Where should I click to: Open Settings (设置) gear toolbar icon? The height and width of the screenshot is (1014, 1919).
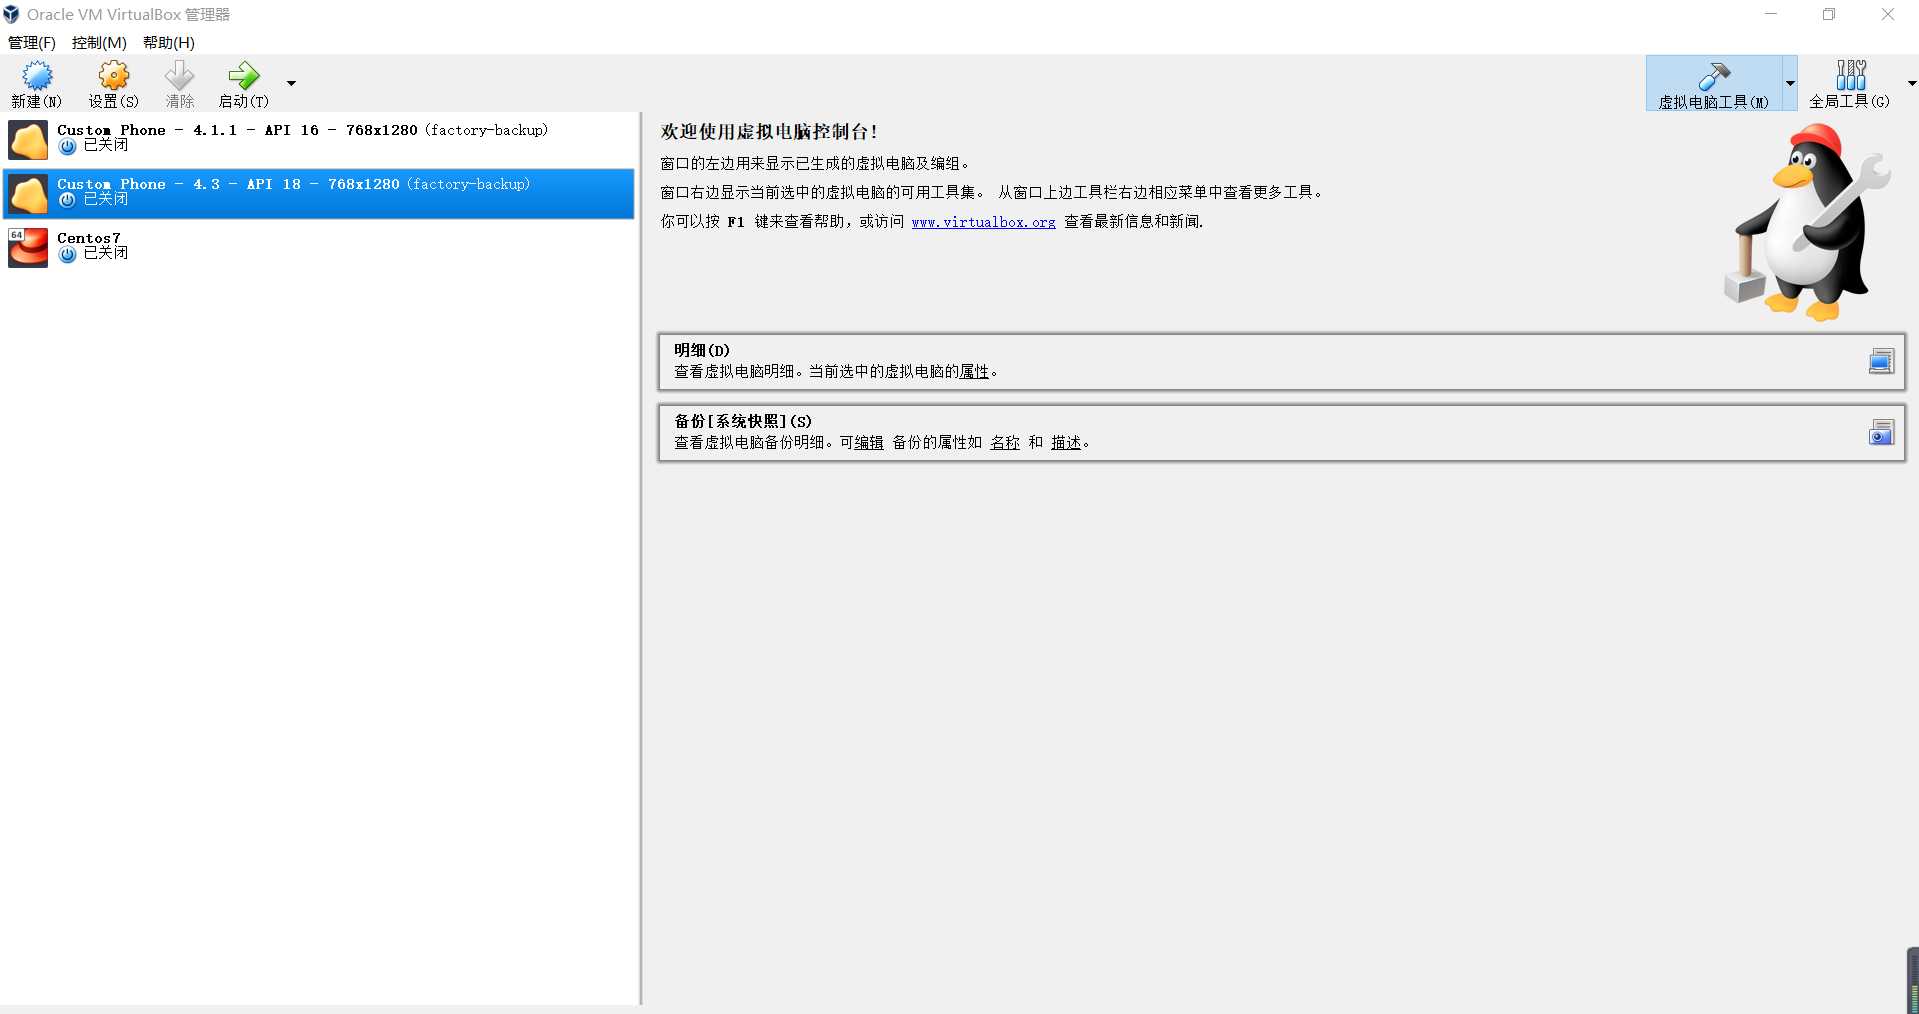114,76
